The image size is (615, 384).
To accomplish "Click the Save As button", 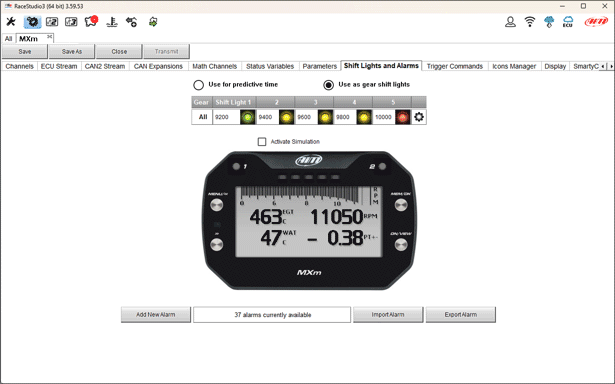I will click(x=72, y=51).
